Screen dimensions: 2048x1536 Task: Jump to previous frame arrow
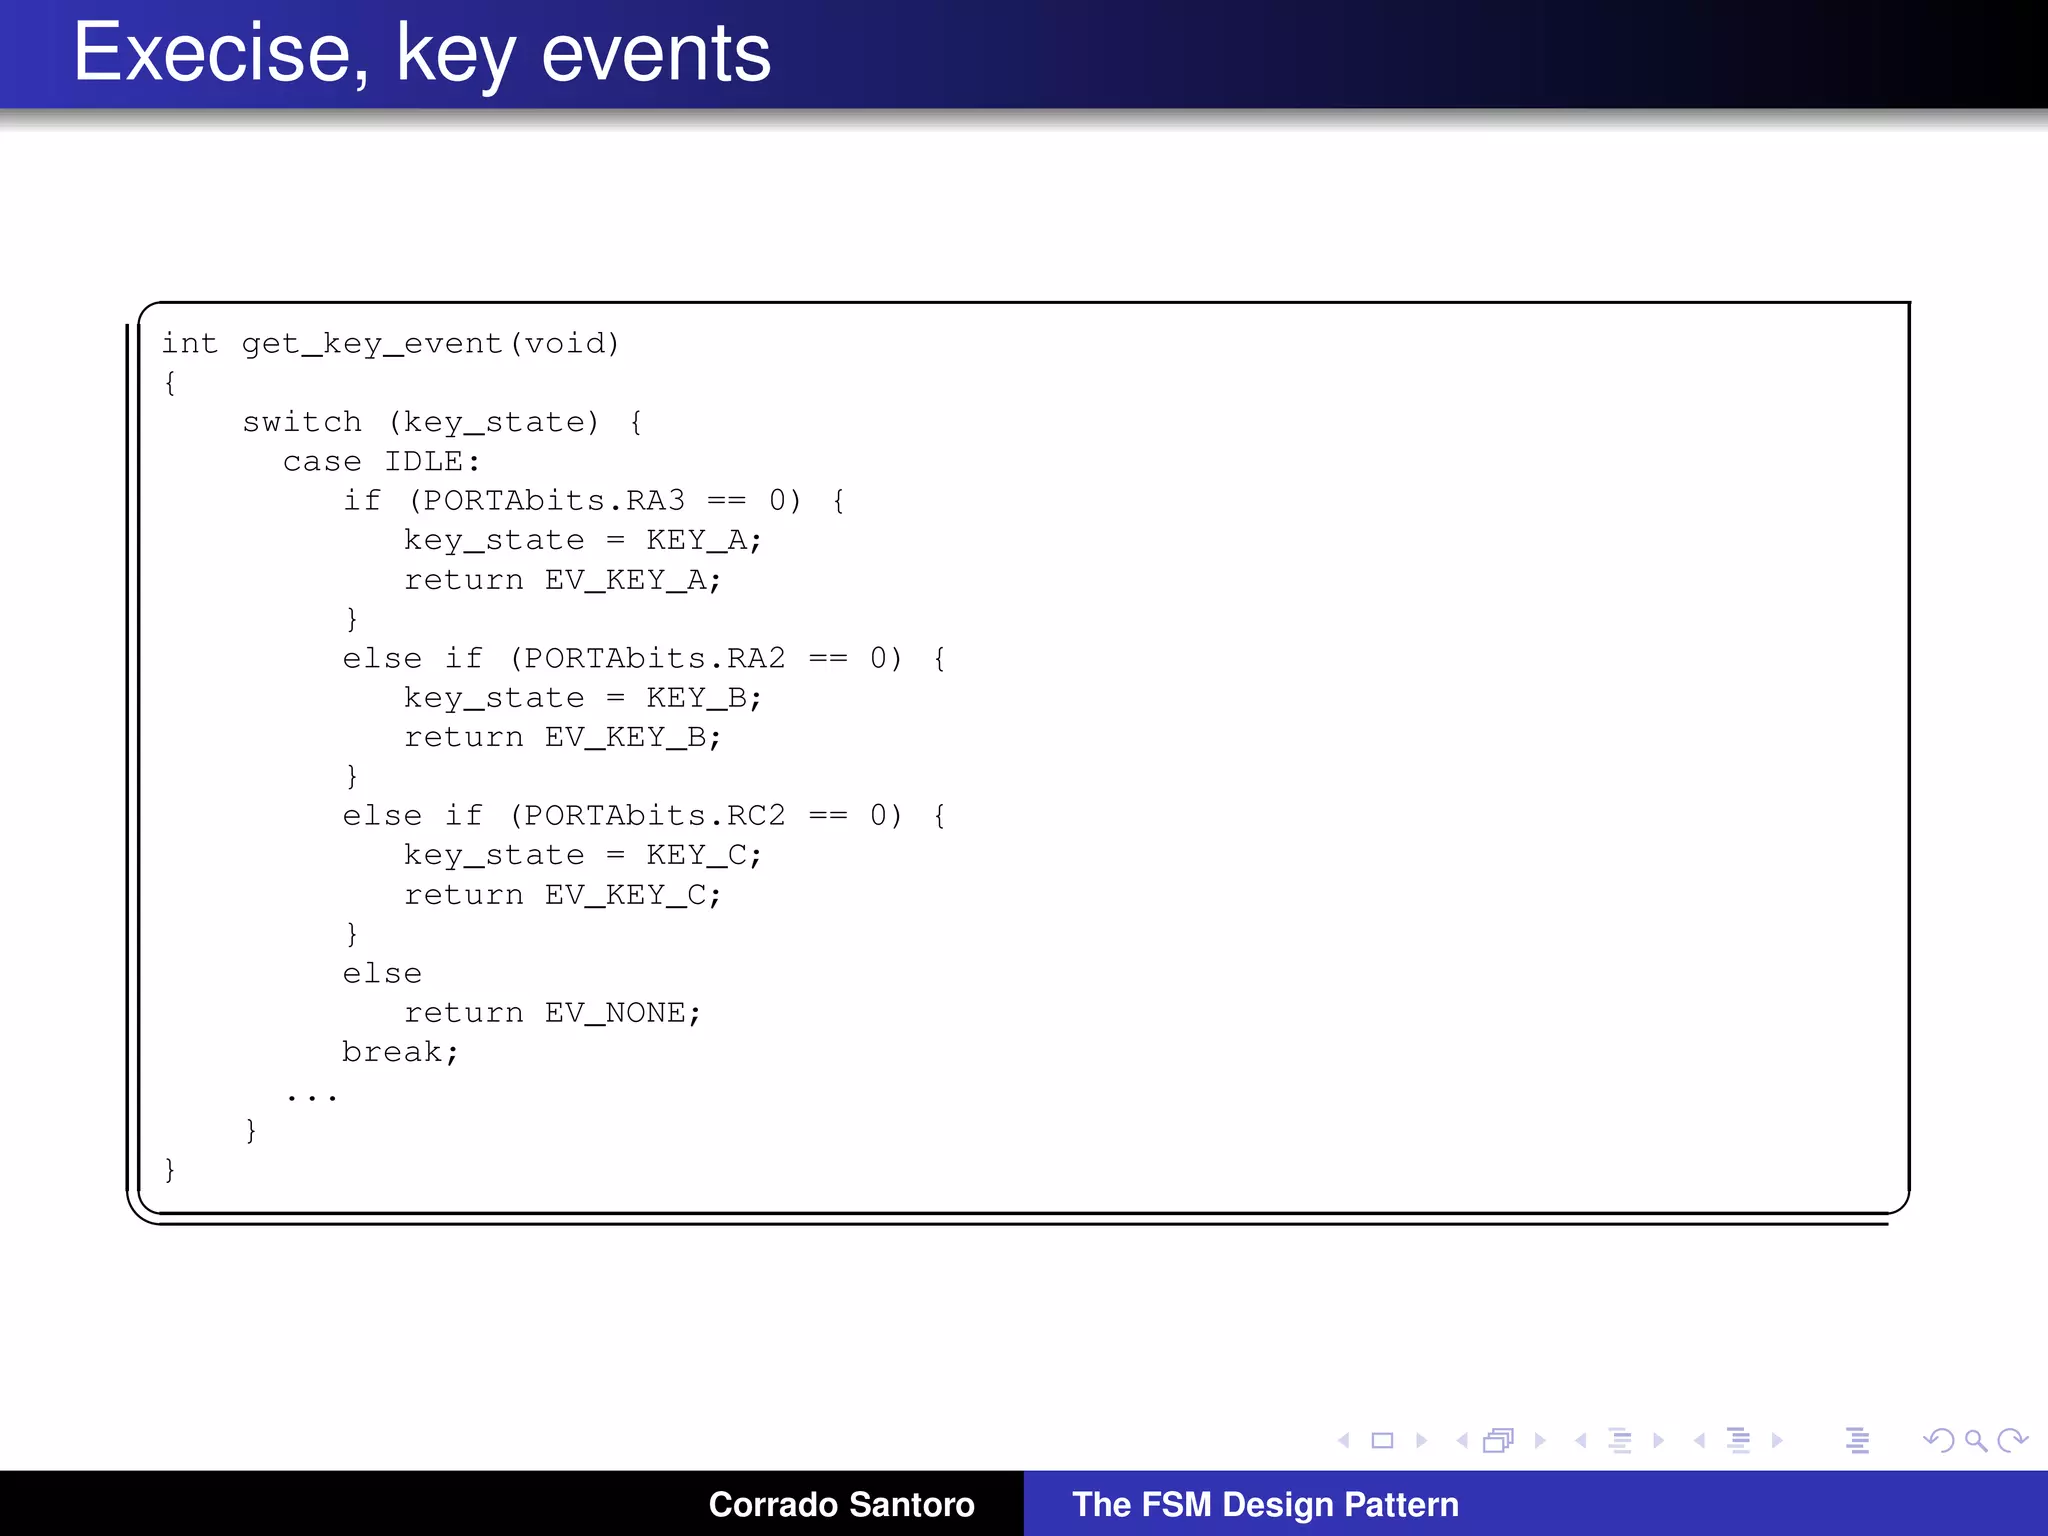1462,1441
